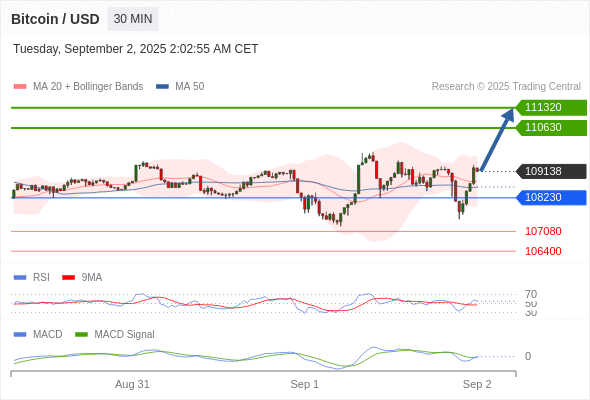
Task: Click the MACD Signal green legend marker
Action: coord(81,335)
